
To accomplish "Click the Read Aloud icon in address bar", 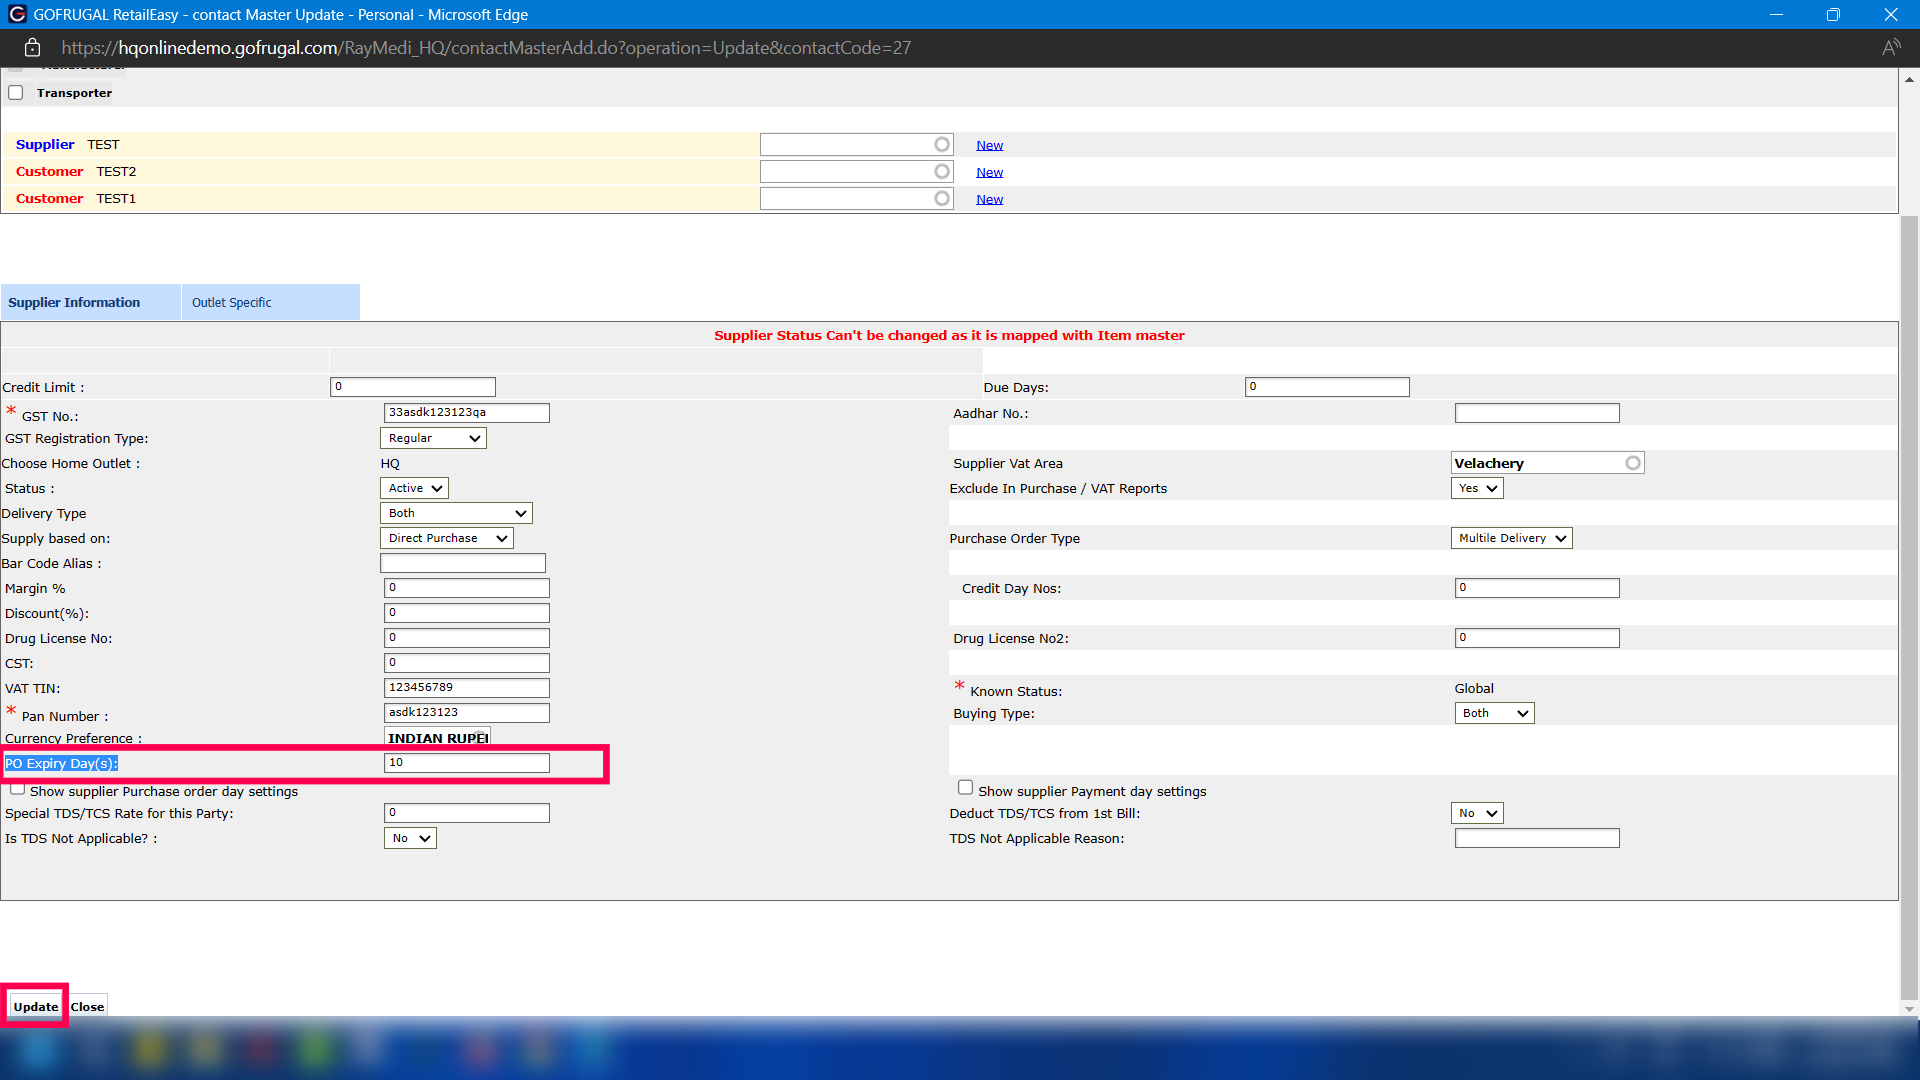I will pyautogui.click(x=1890, y=48).
